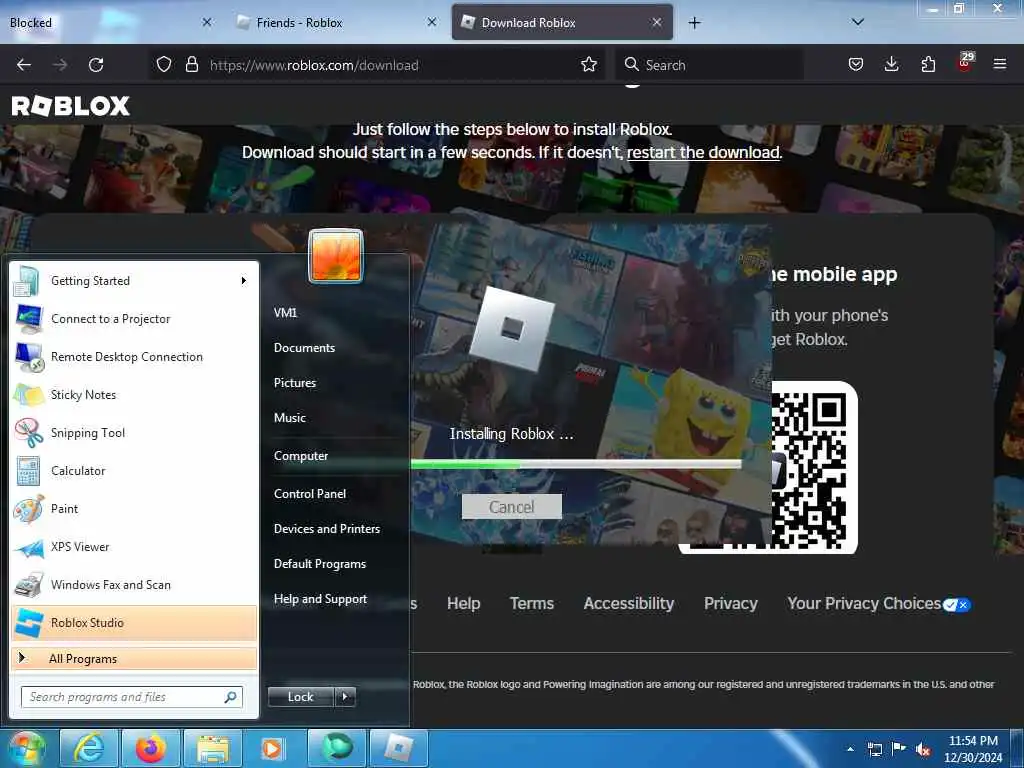This screenshot has height=768, width=1024.
Task: Open the shutdown options arrow next to Lock
Action: (x=345, y=697)
